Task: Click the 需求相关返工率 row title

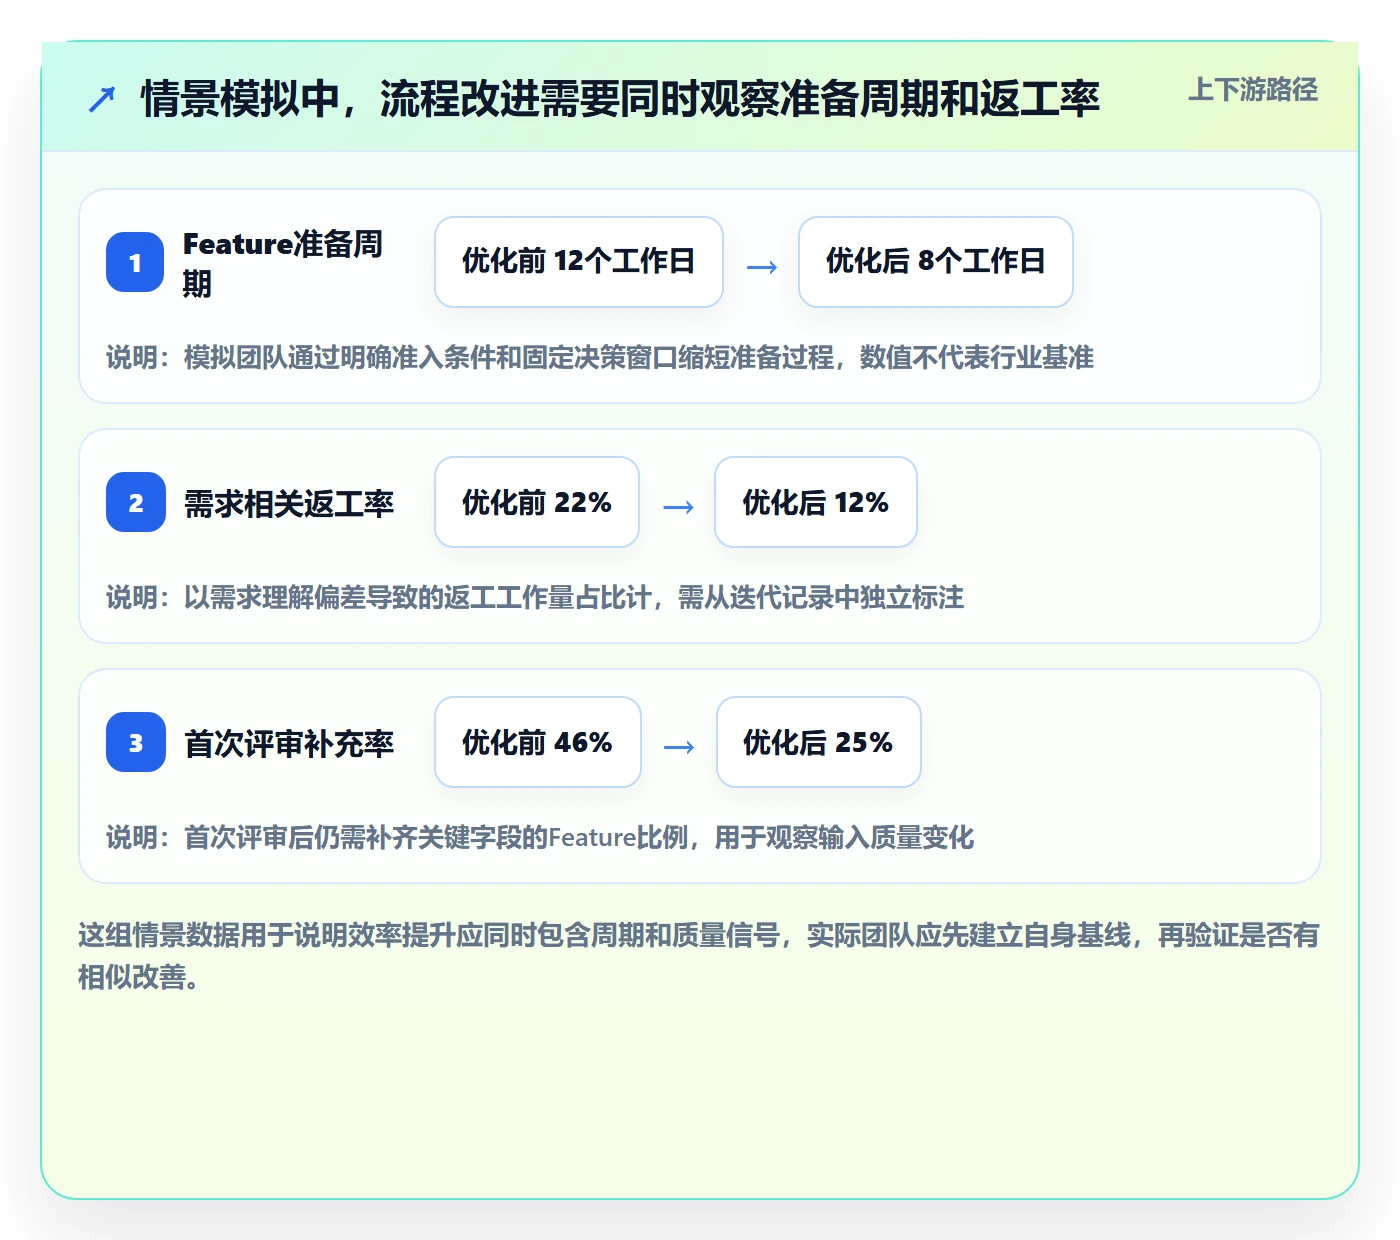Action: pos(289,503)
